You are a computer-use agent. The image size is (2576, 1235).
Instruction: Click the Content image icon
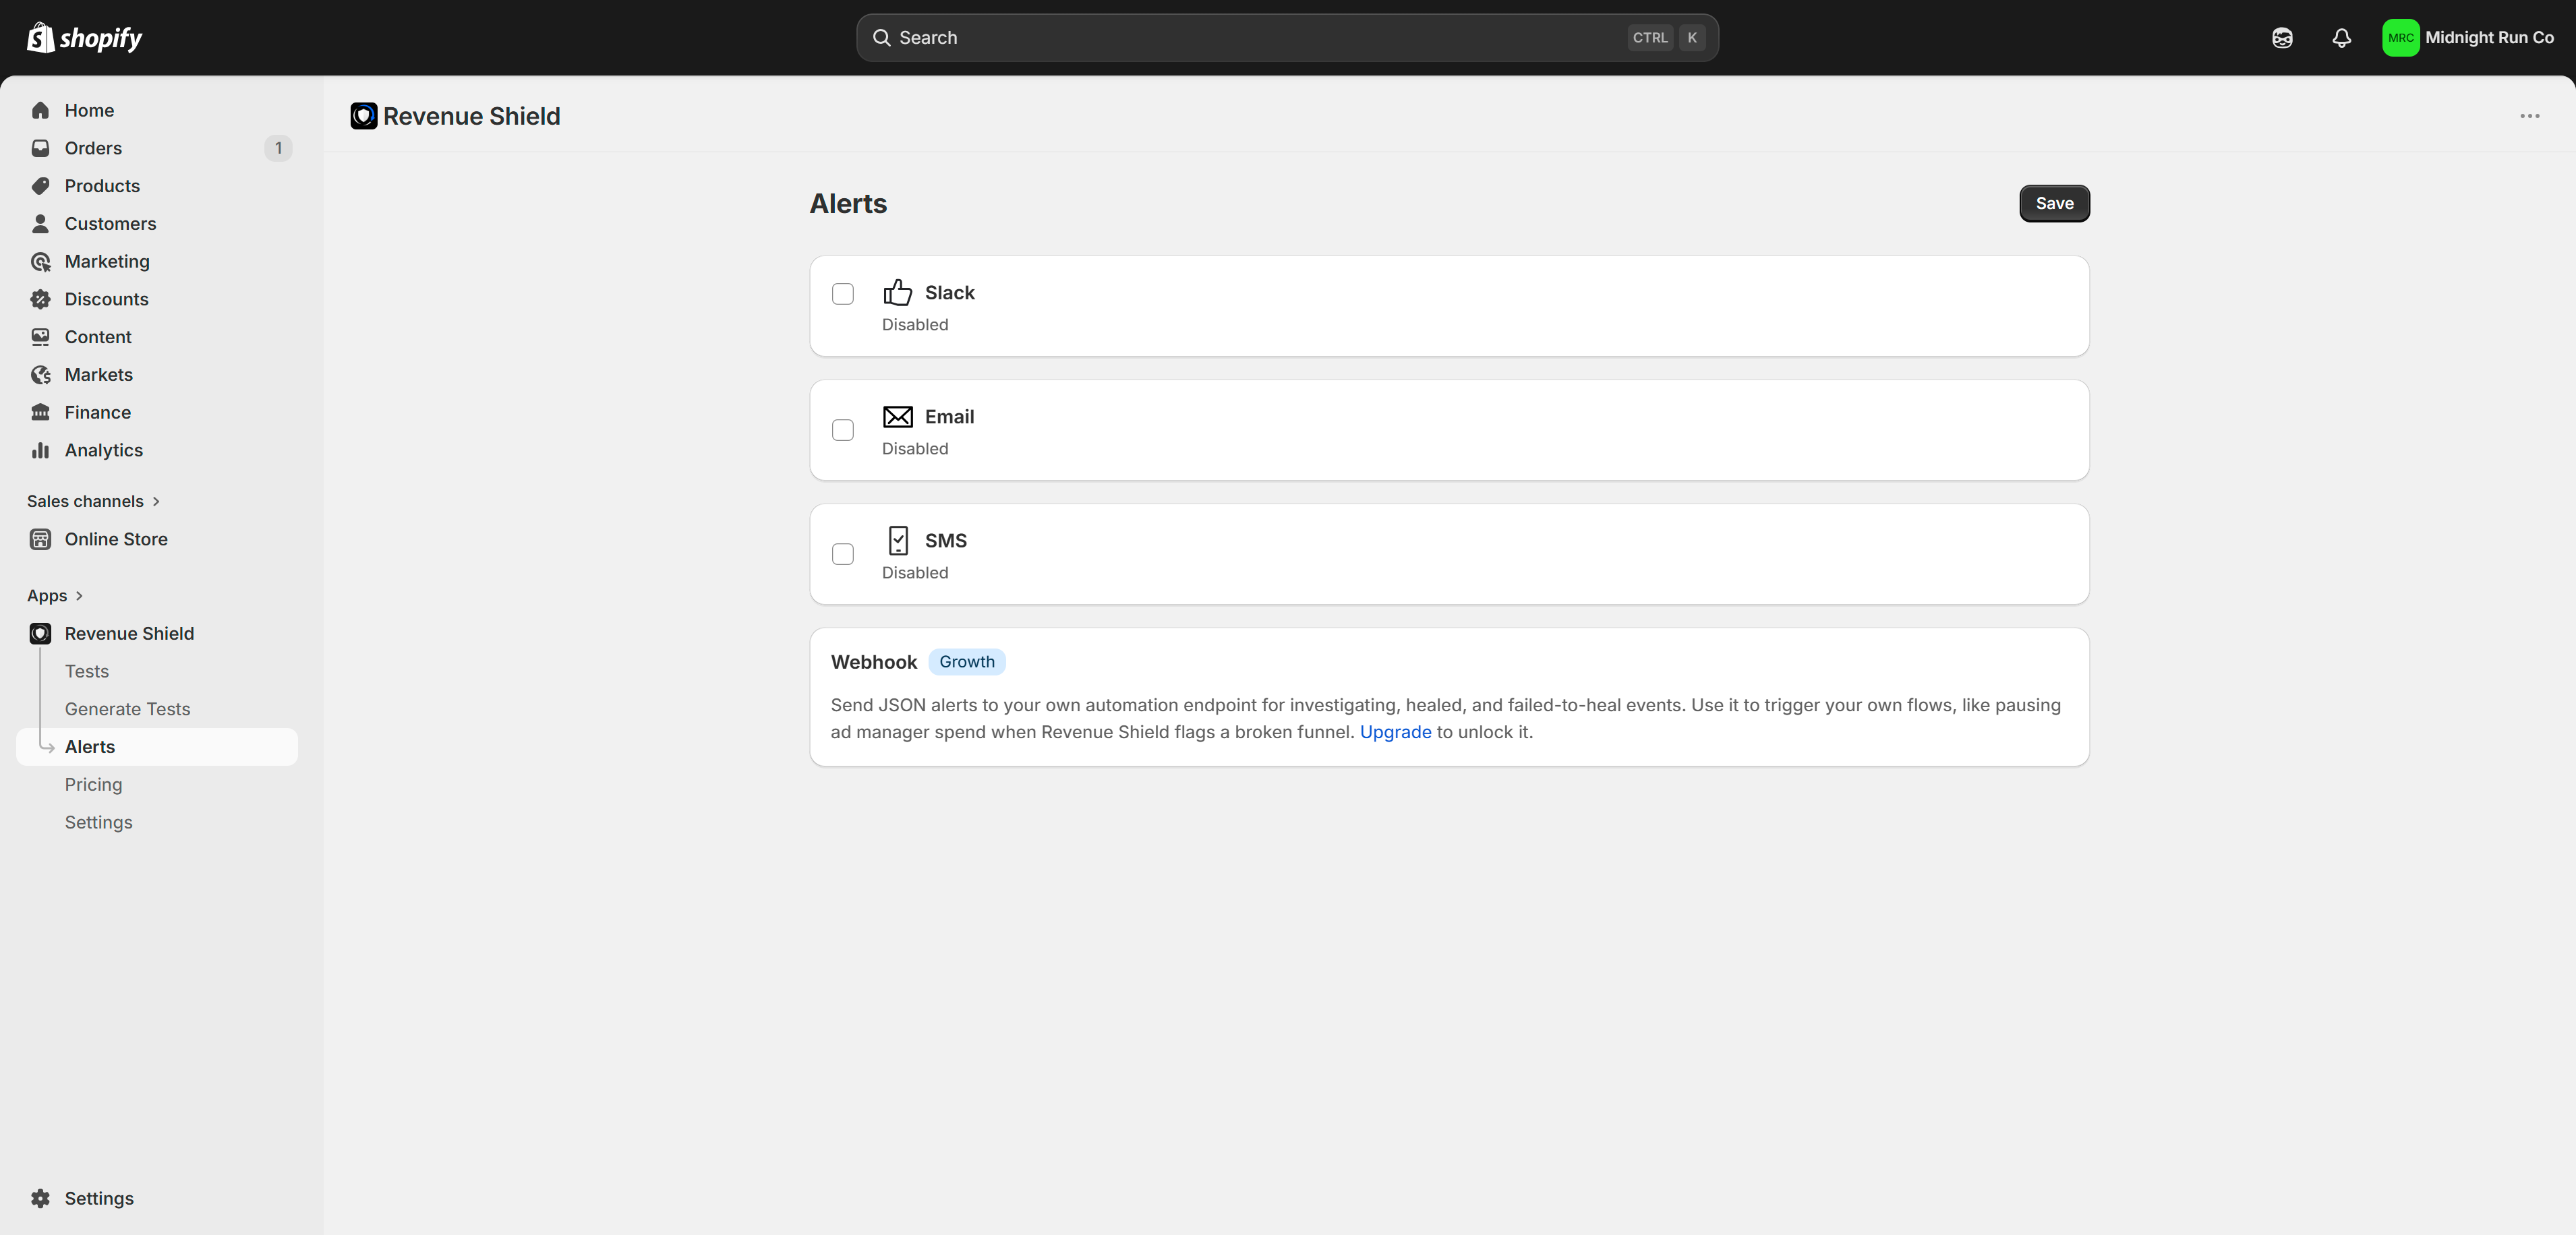(40, 337)
